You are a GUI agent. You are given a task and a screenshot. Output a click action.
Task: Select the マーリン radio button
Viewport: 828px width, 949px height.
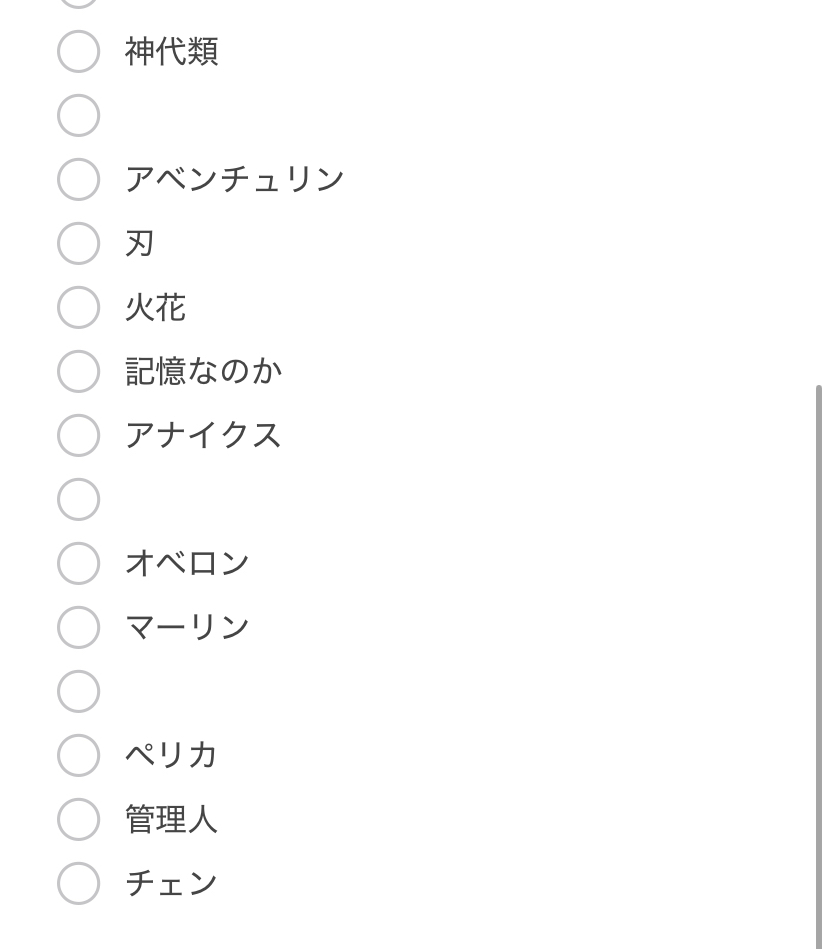pyautogui.click(x=78, y=628)
